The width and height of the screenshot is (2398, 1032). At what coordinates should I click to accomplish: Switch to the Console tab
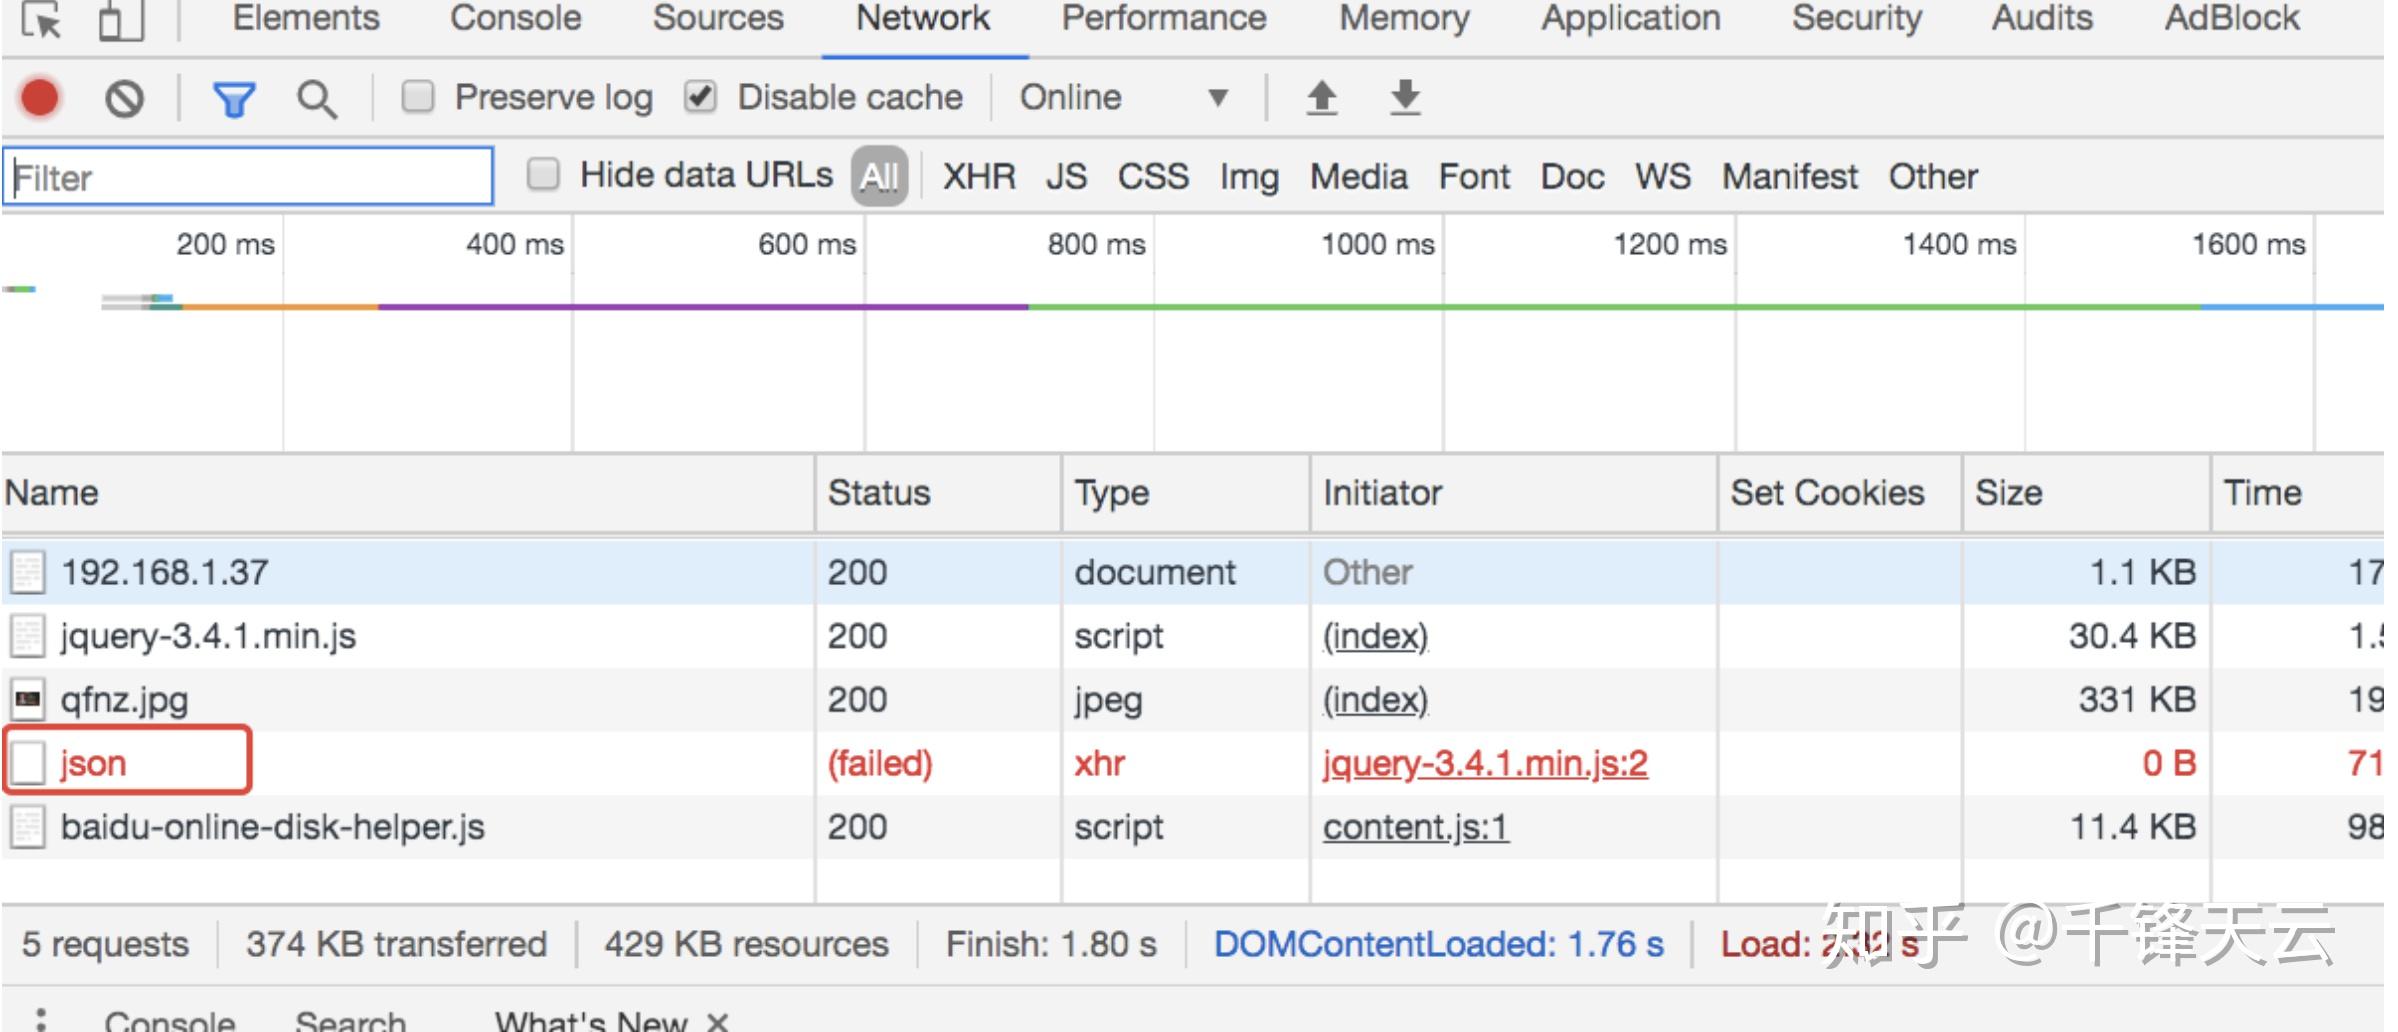[515, 18]
